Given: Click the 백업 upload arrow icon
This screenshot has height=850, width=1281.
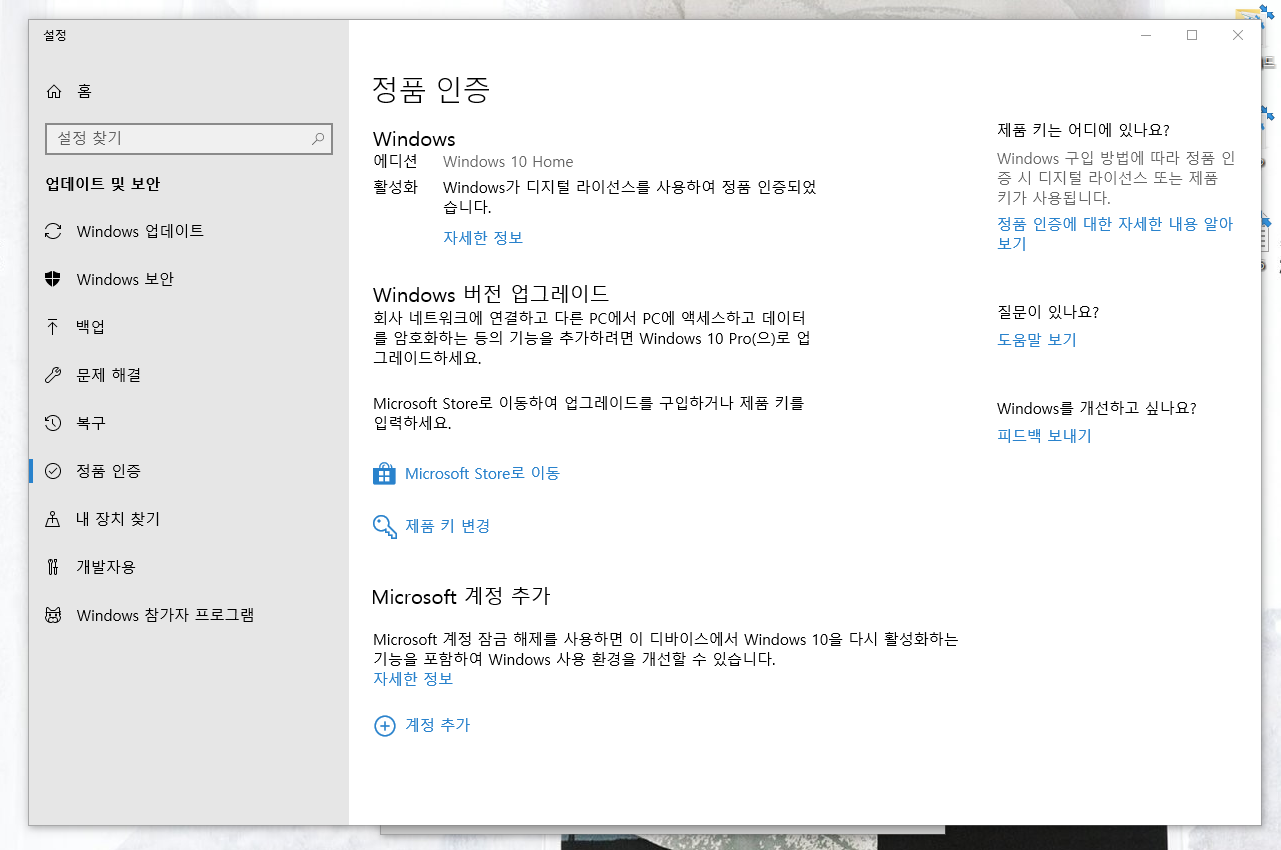Looking at the screenshot, I should [x=54, y=327].
